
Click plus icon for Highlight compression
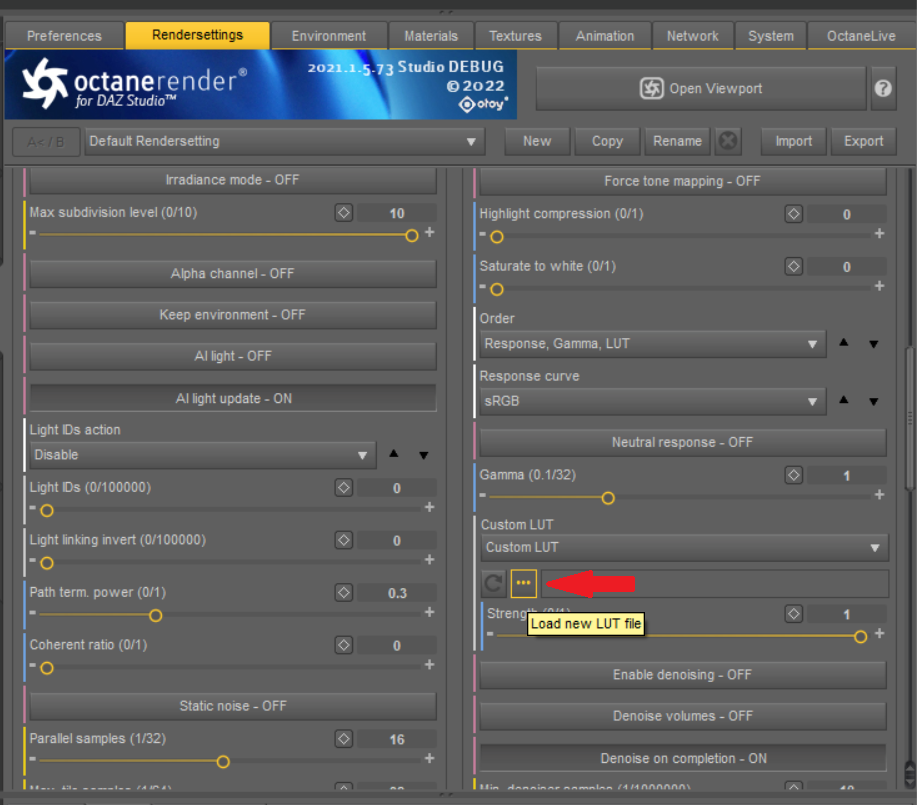pos(880,233)
